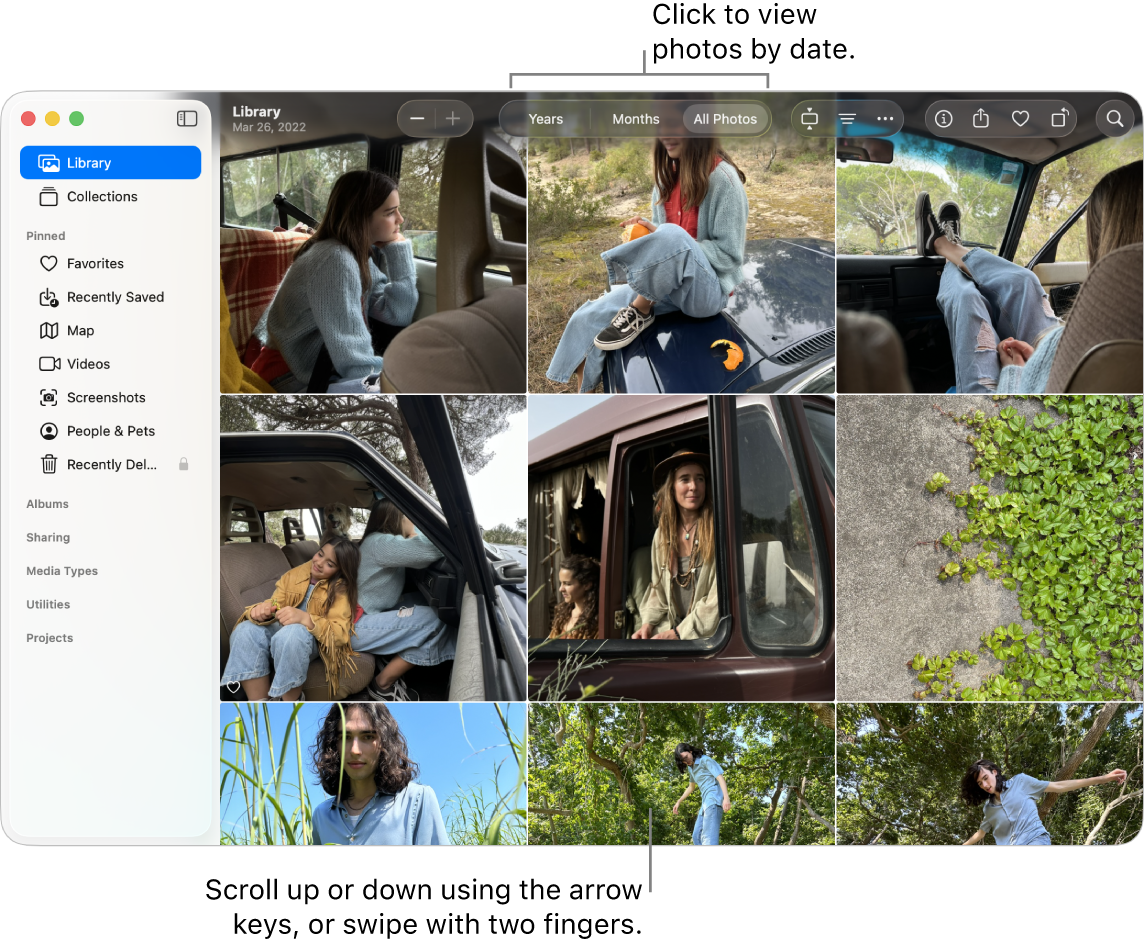Switch to the Years tab
The image size is (1144, 944).
(x=545, y=118)
